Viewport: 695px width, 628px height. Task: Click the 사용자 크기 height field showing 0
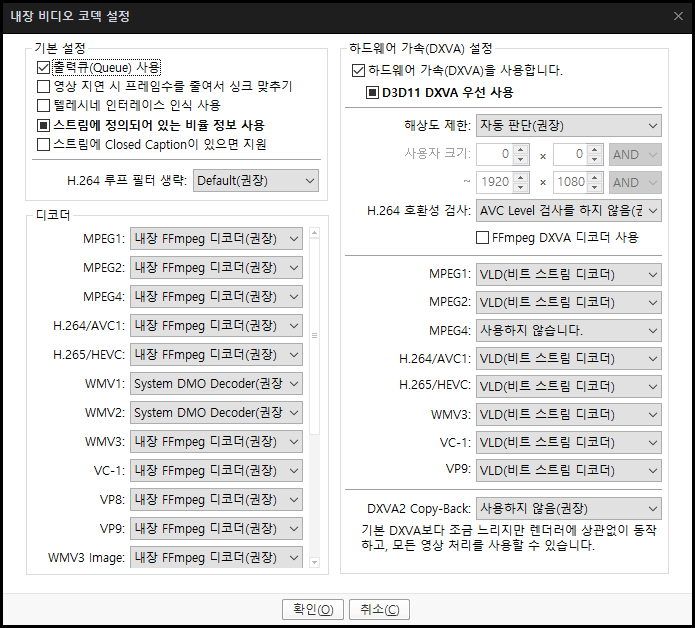coord(570,154)
